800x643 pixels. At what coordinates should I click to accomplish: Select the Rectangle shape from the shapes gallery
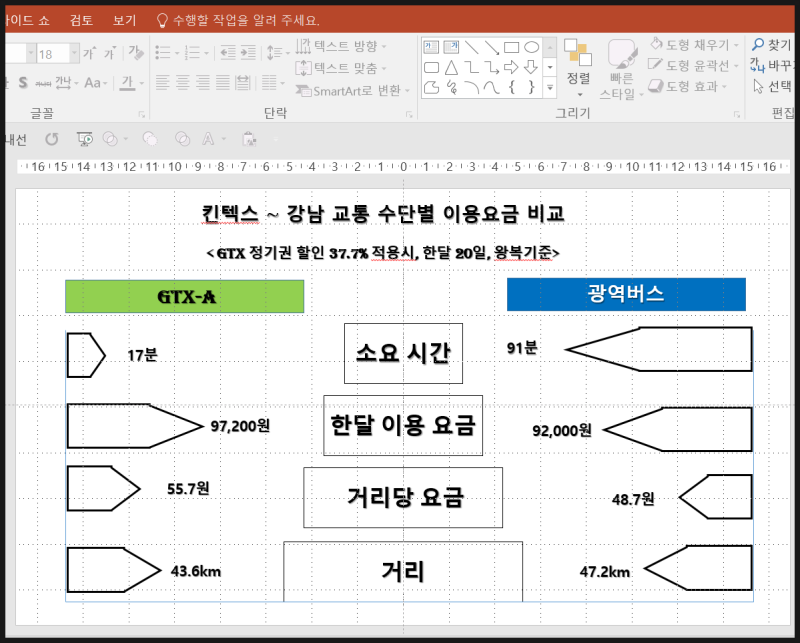[510, 47]
